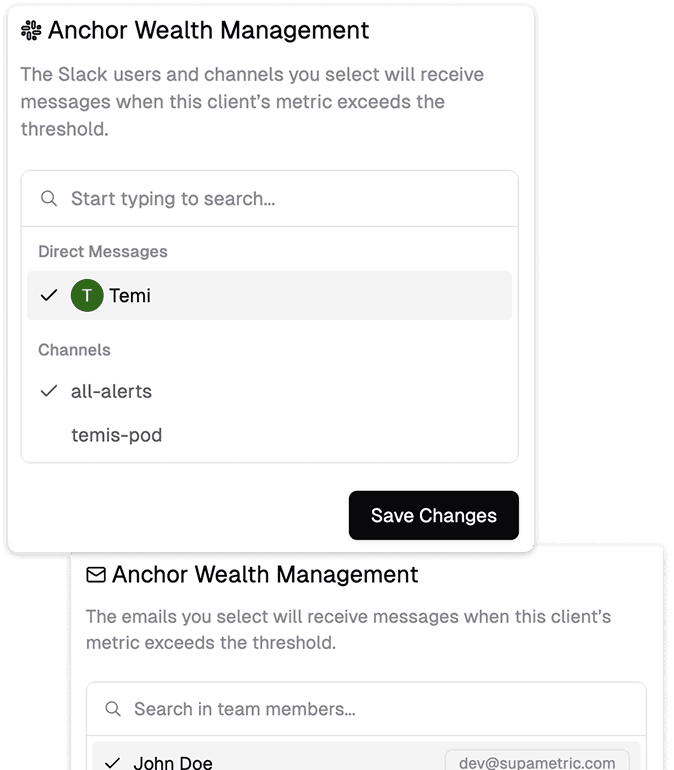The width and height of the screenshot is (674, 770).
Task: Focus the 'Search in team members' field
Action: [380, 710]
